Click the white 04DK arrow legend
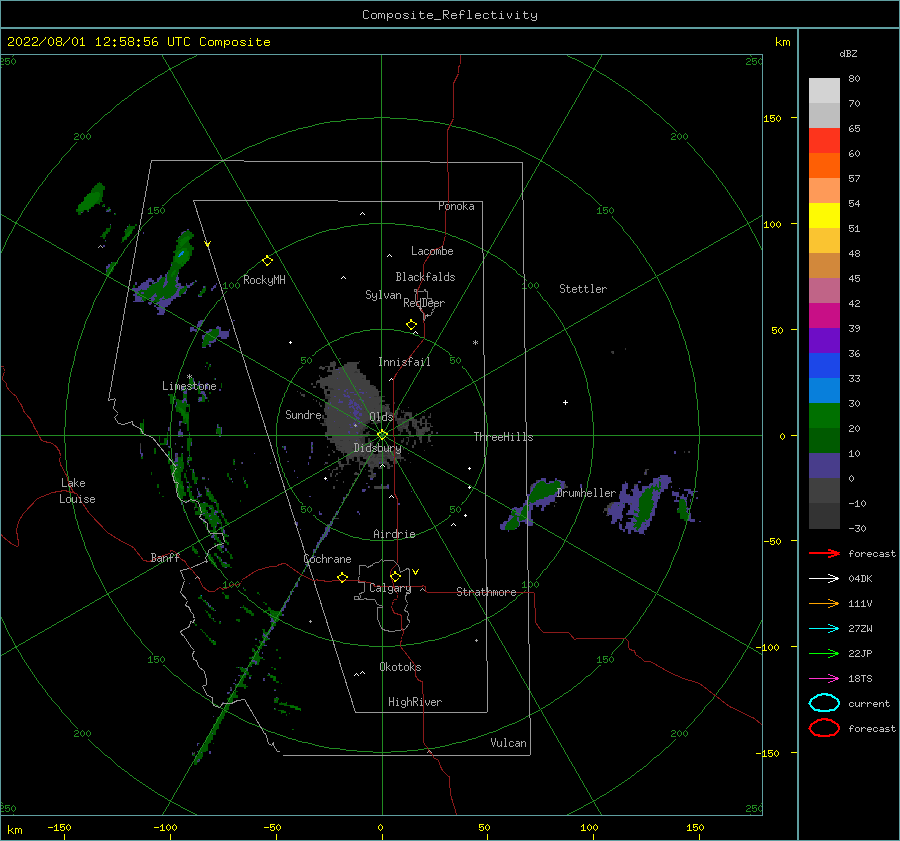This screenshot has height=841, width=900. (x=824, y=579)
